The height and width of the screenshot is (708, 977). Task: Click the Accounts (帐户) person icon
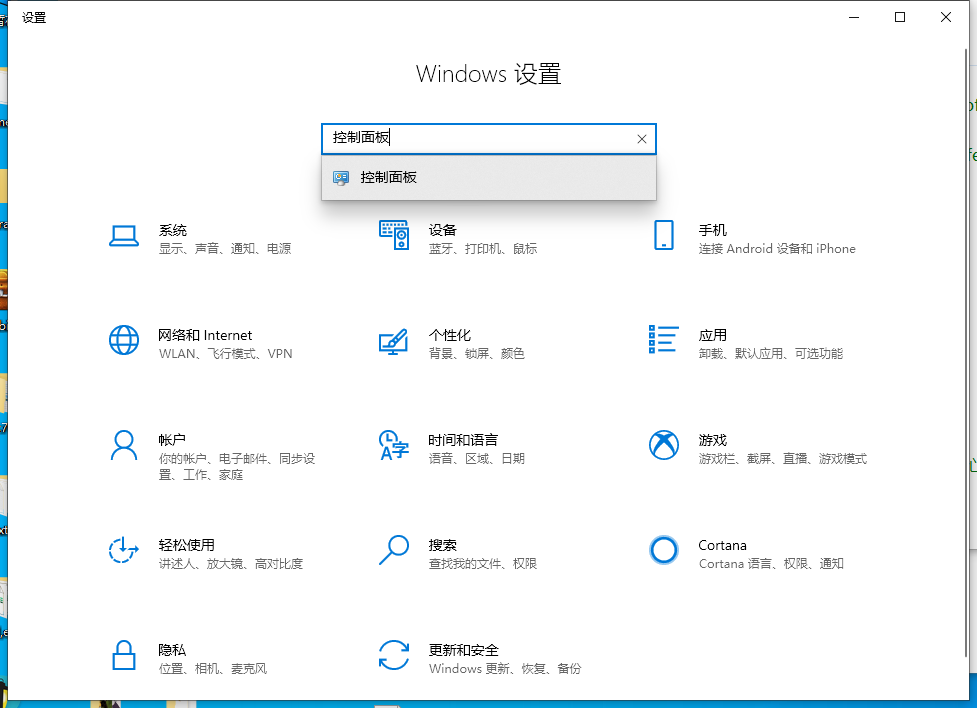tap(124, 445)
